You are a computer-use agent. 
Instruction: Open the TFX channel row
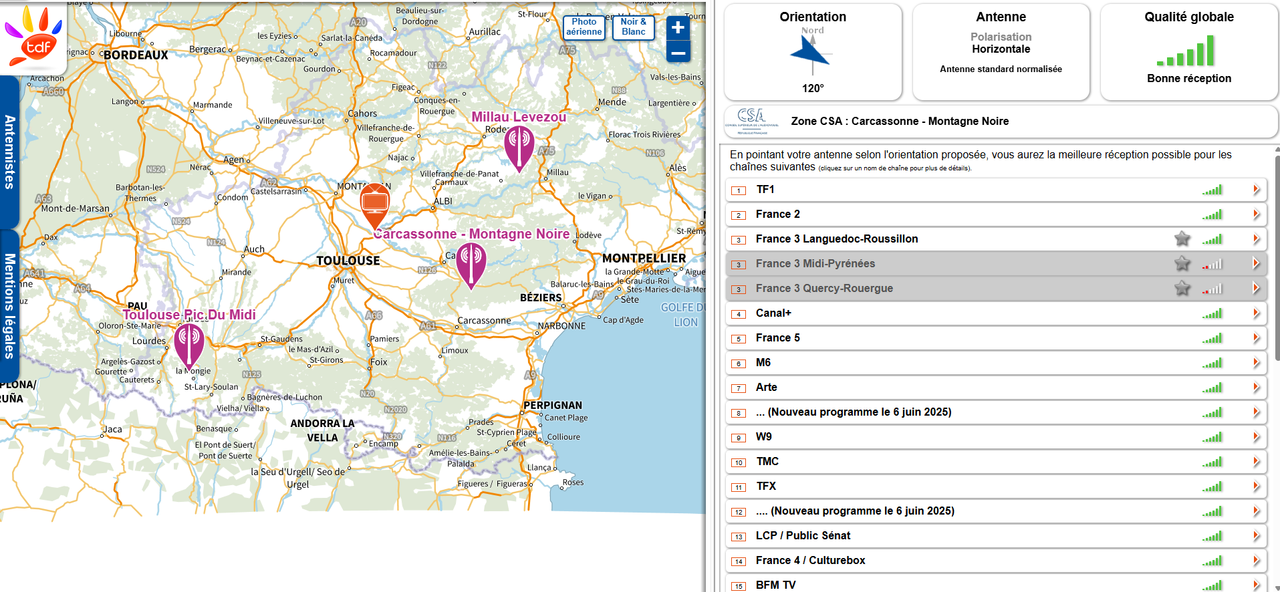tap(996, 487)
